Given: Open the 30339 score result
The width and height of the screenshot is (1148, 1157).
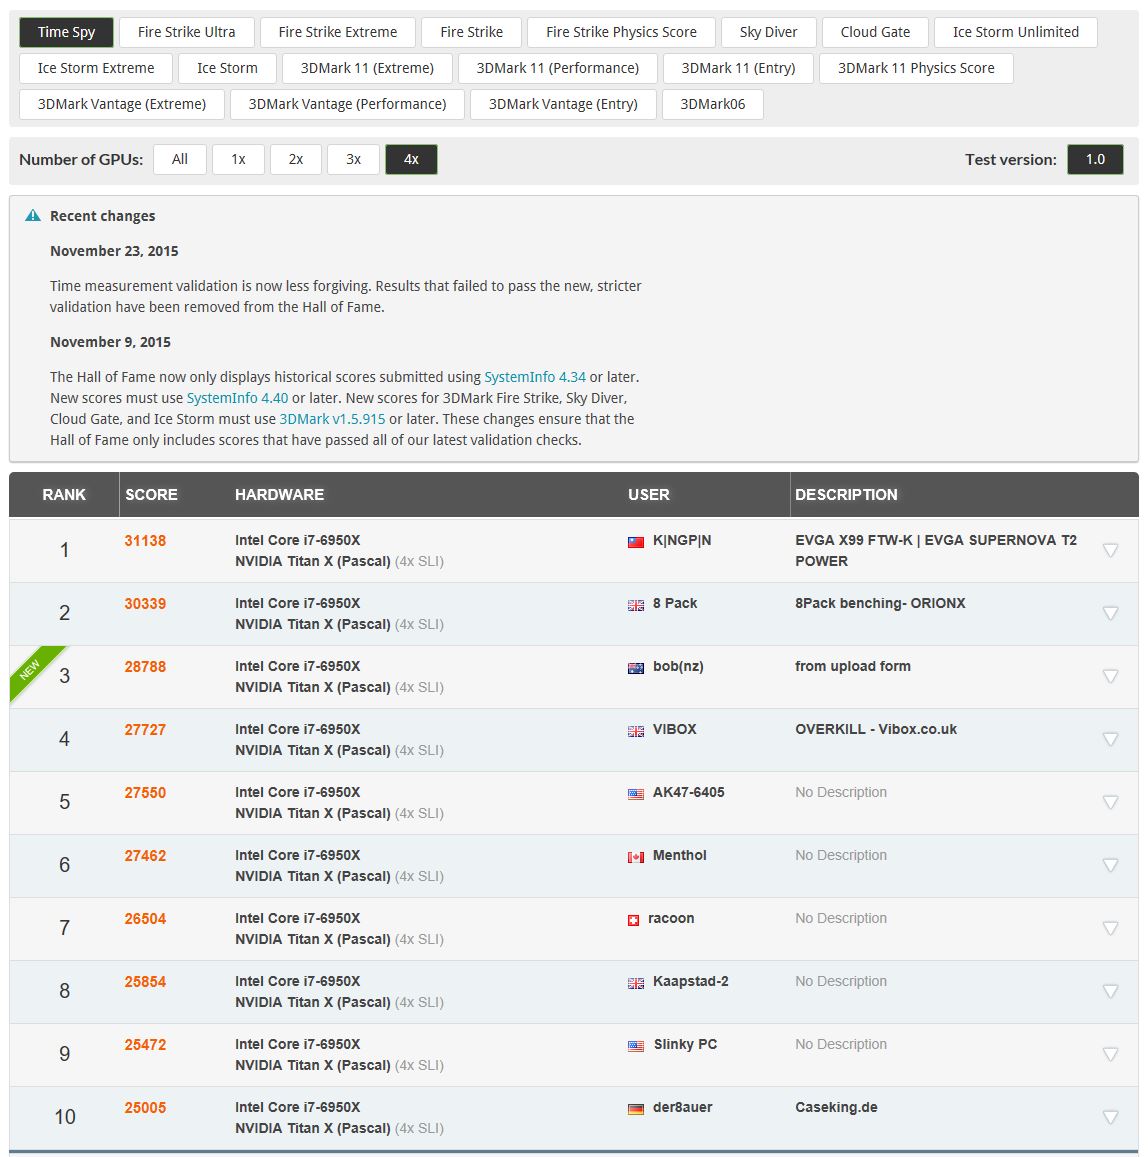Looking at the screenshot, I should click(145, 604).
